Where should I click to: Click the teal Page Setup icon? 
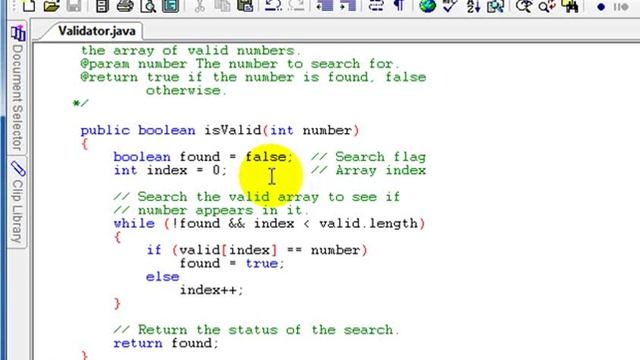click(170, 6)
